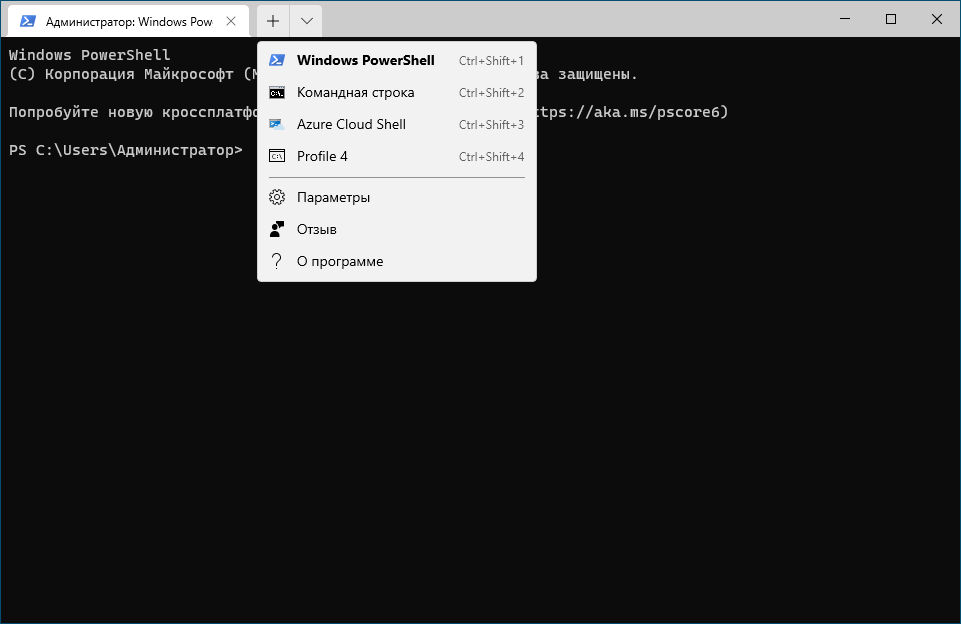961x624 pixels.
Task: Click the feedback person icon
Action: click(277, 229)
